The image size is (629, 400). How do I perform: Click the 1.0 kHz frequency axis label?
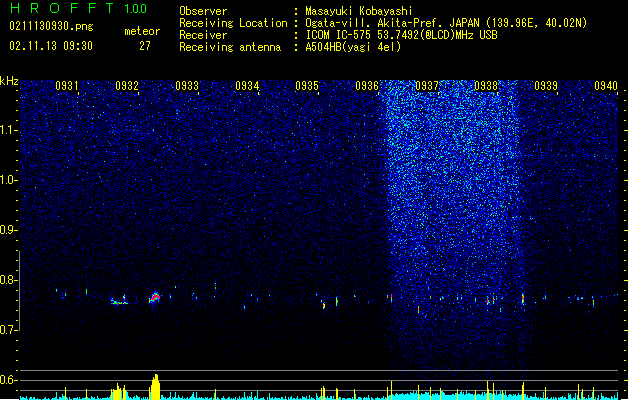click(8, 180)
